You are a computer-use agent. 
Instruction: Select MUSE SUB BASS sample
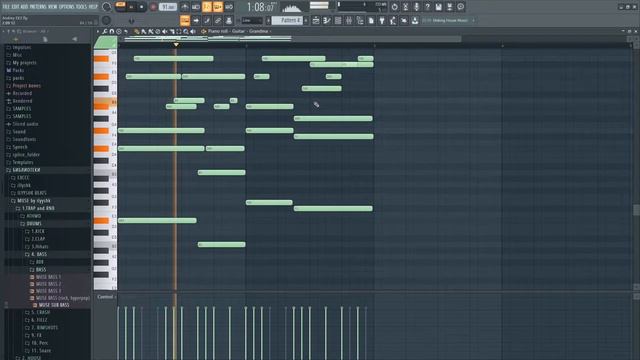click(54, 305)
